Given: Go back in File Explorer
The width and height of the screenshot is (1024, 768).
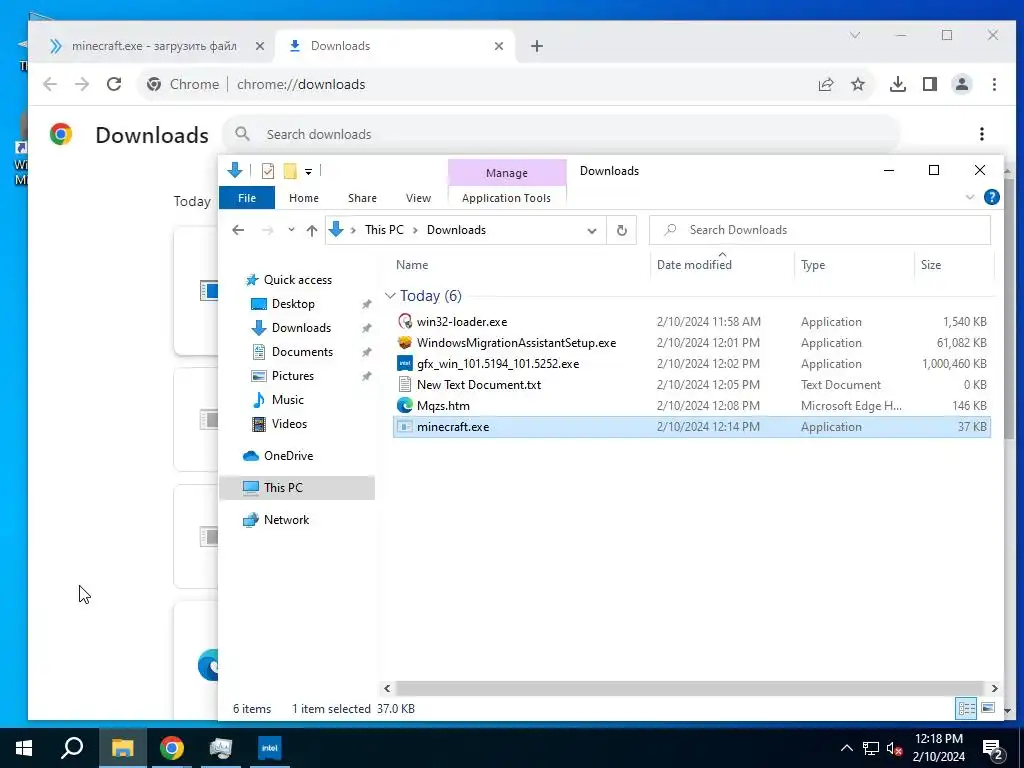Looking at the screenshot, I should [238, 230].
